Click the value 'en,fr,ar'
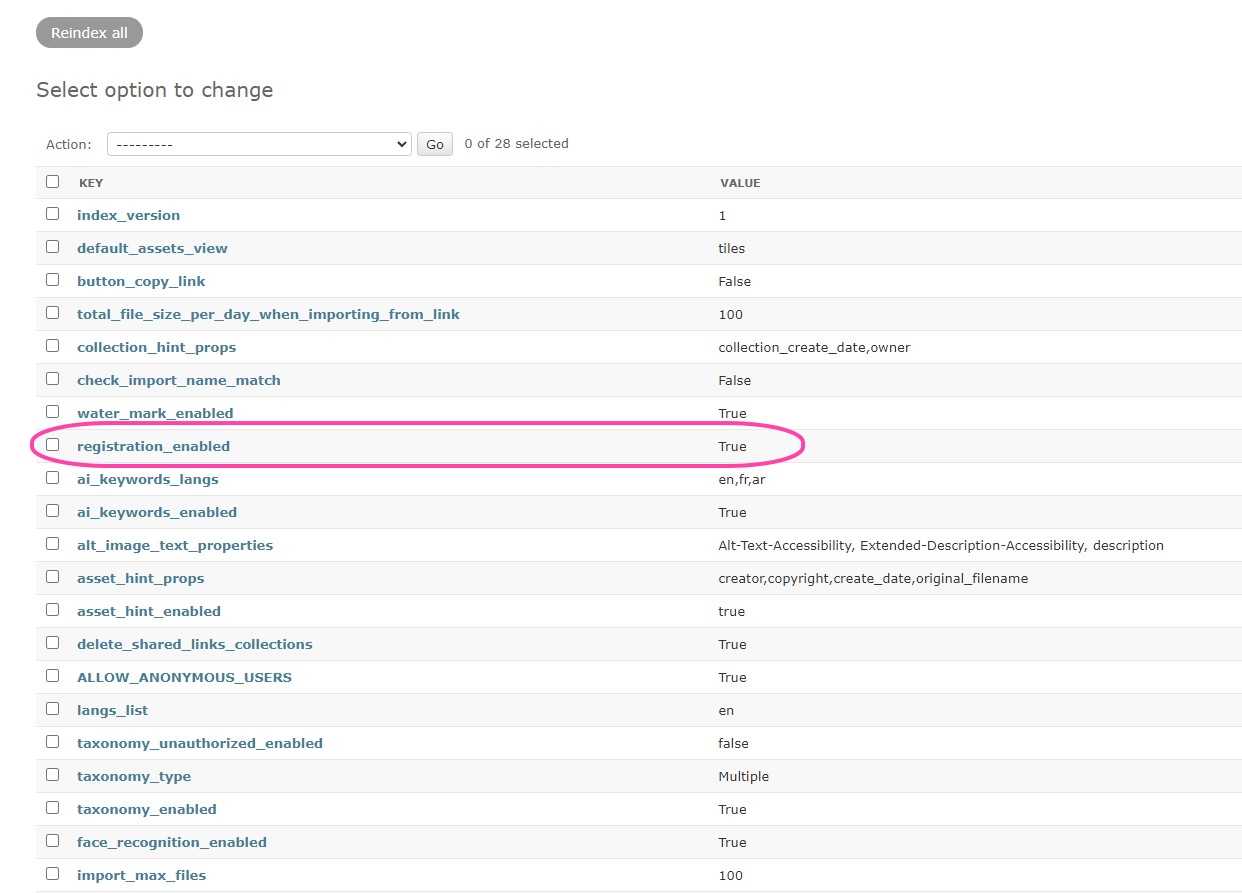1242x893 pixels. [x=742, y=479]
